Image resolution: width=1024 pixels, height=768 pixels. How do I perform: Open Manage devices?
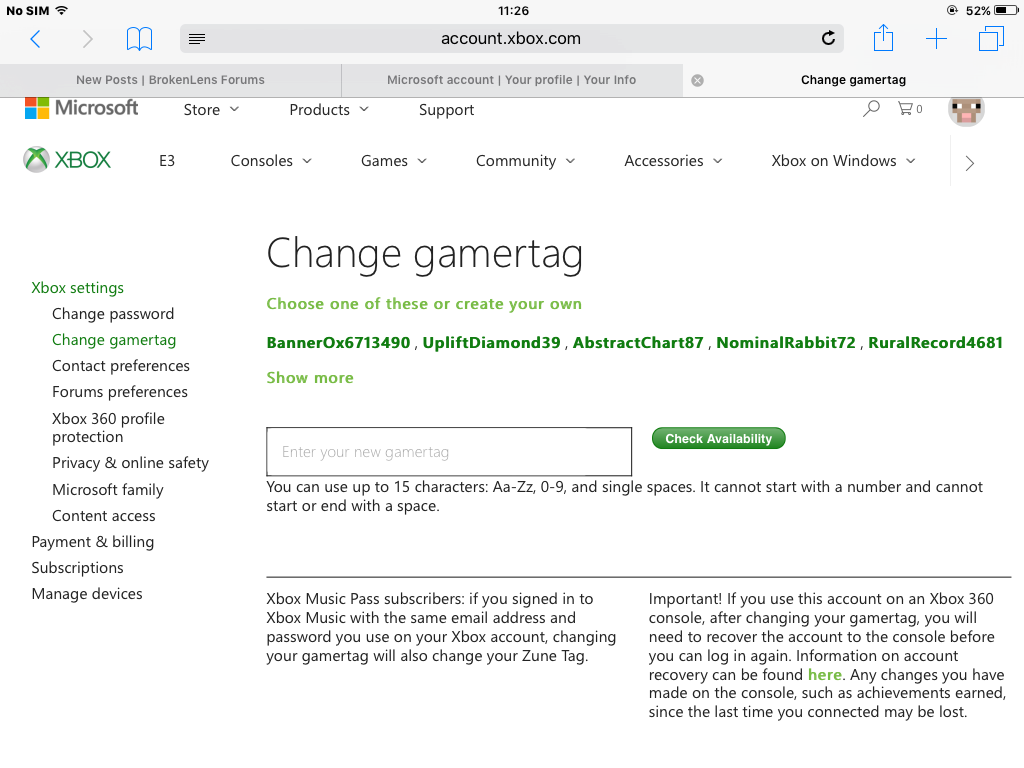[x=87, y=594]
